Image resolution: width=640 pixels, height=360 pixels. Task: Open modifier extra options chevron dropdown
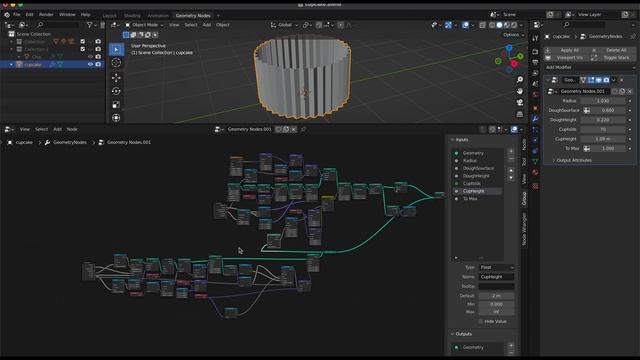pos(613,80)
